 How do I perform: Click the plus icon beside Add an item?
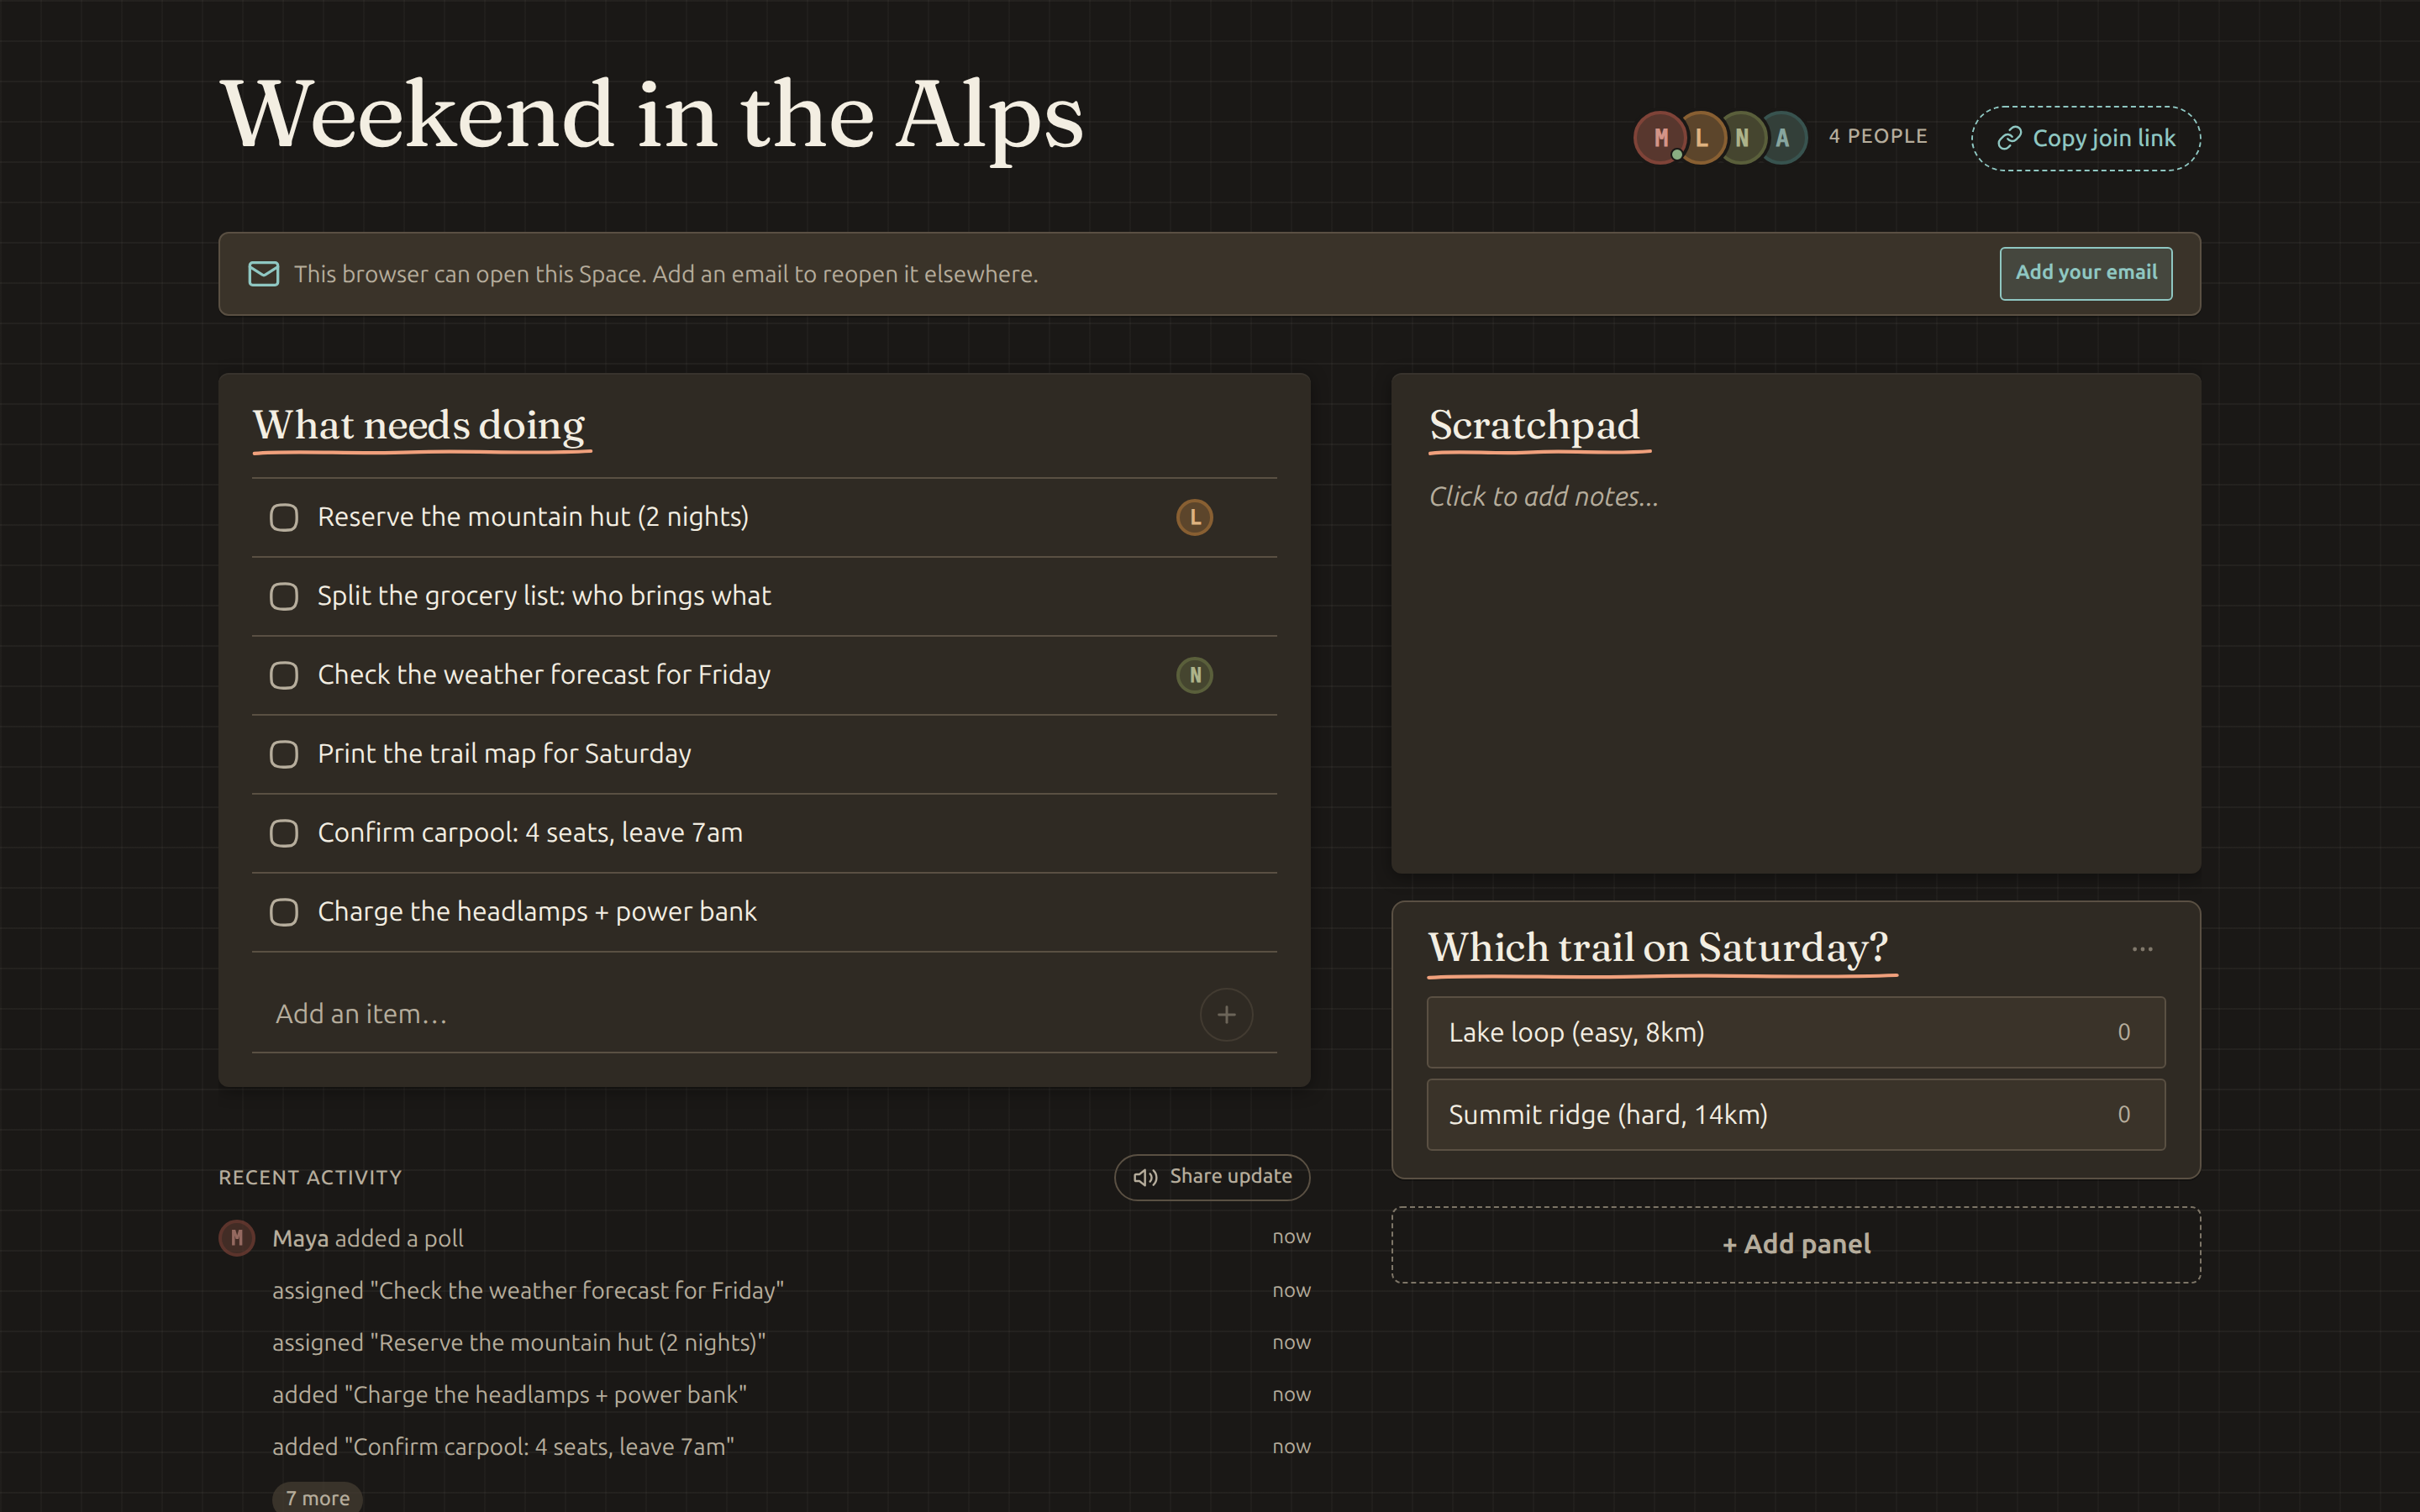(1226, 1015)
